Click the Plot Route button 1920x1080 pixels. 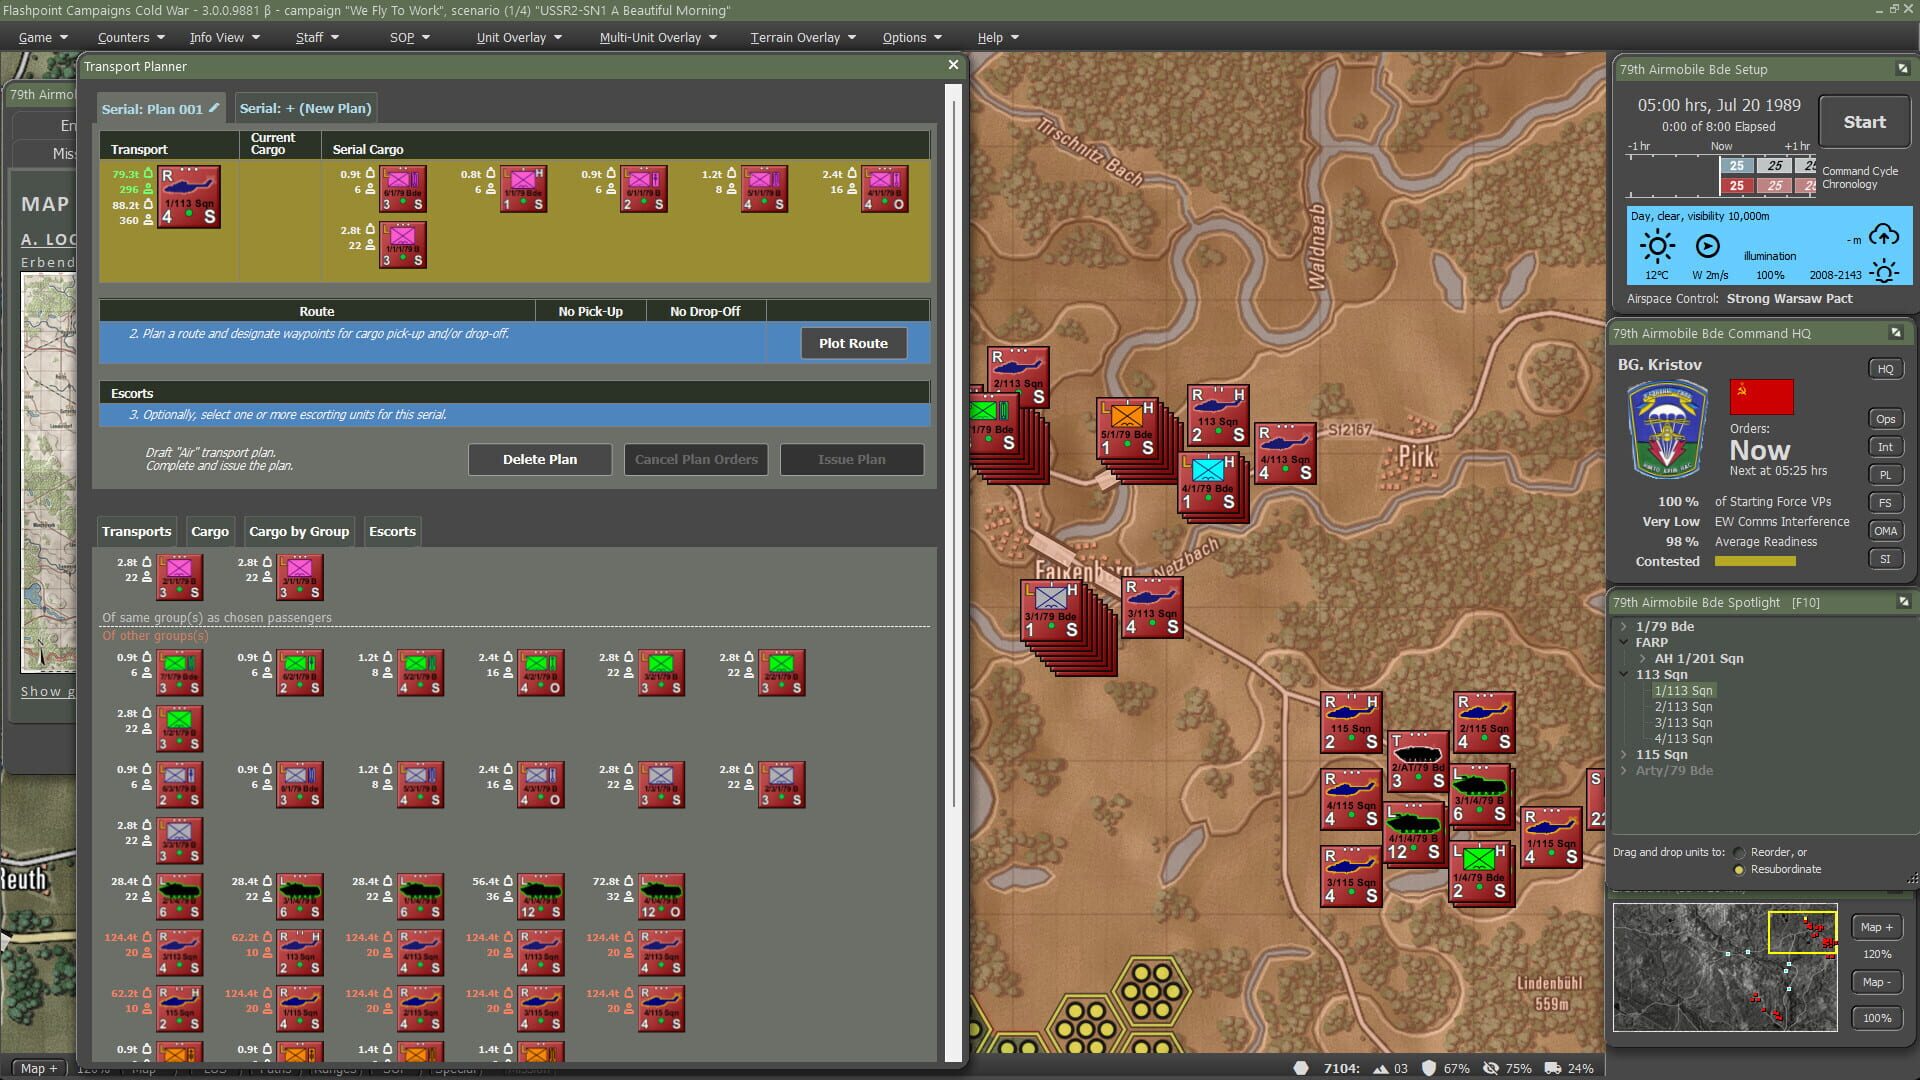(x=853, y=343)
